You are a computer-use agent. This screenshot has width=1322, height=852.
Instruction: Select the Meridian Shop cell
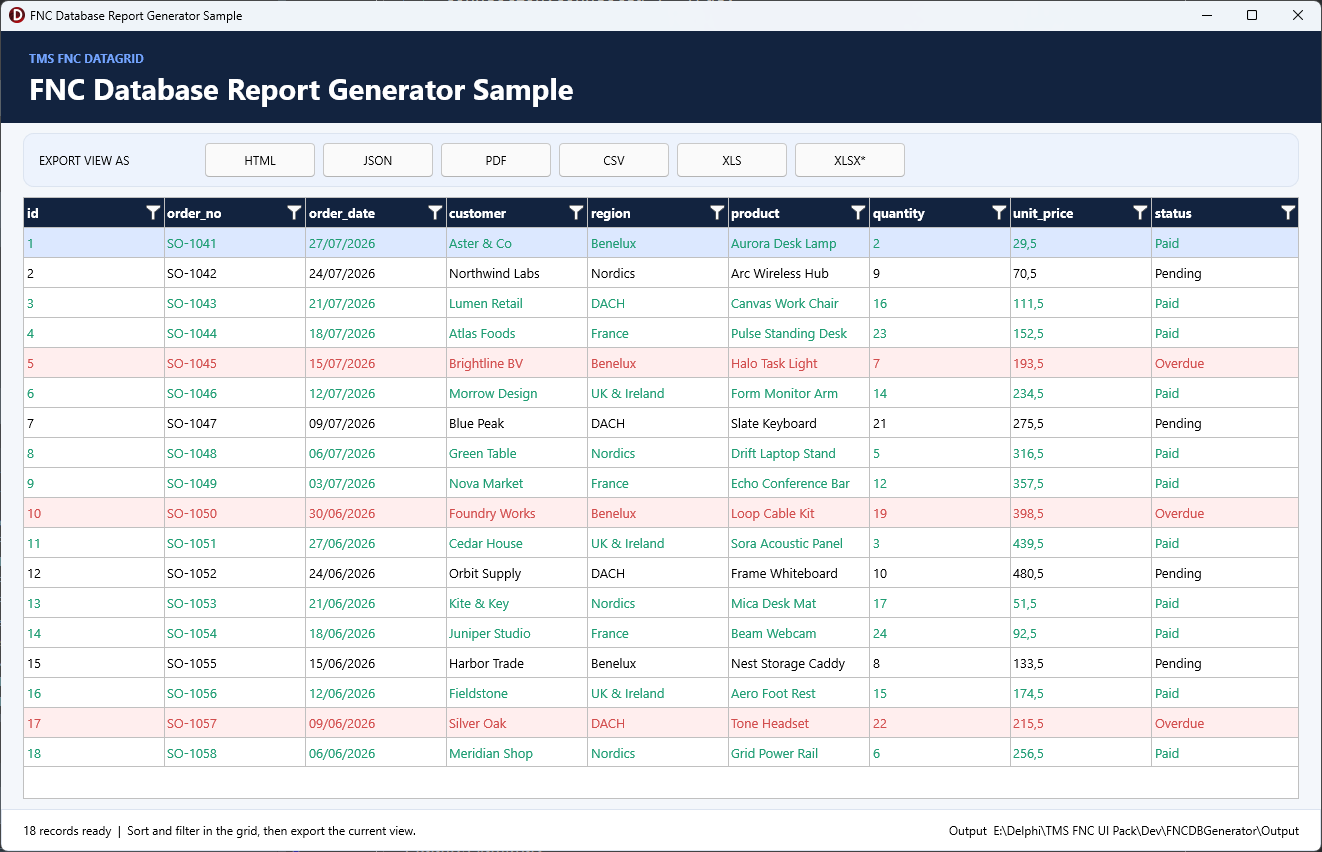[517, 753]
